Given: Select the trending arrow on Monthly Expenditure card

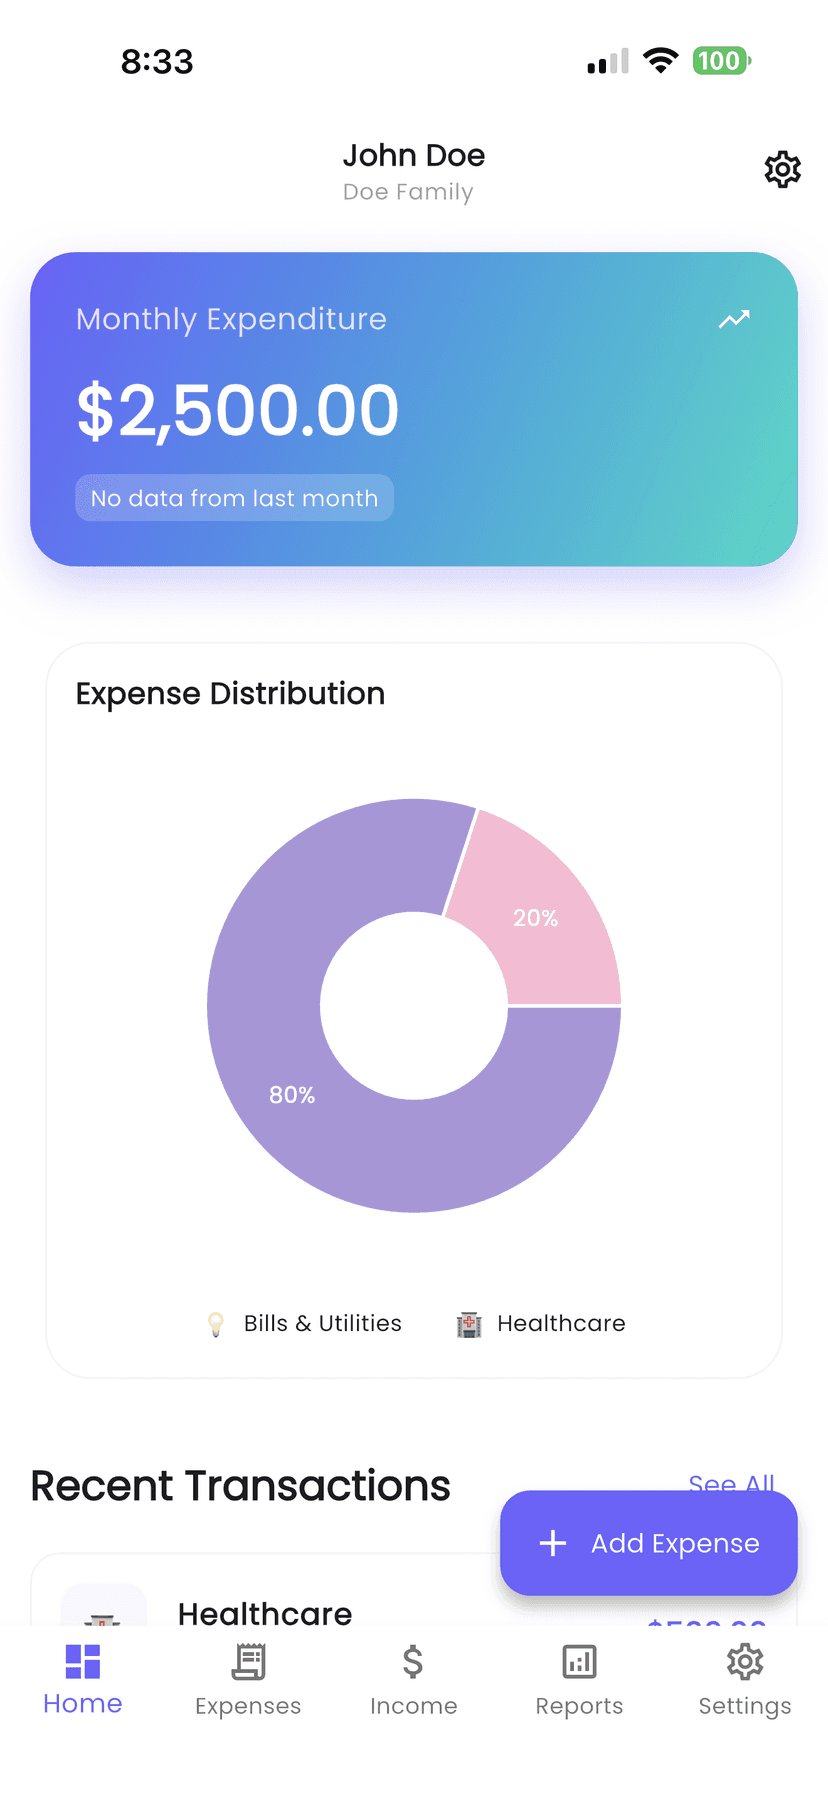Looking at the screenshot, I should click(x=734, y=319).
